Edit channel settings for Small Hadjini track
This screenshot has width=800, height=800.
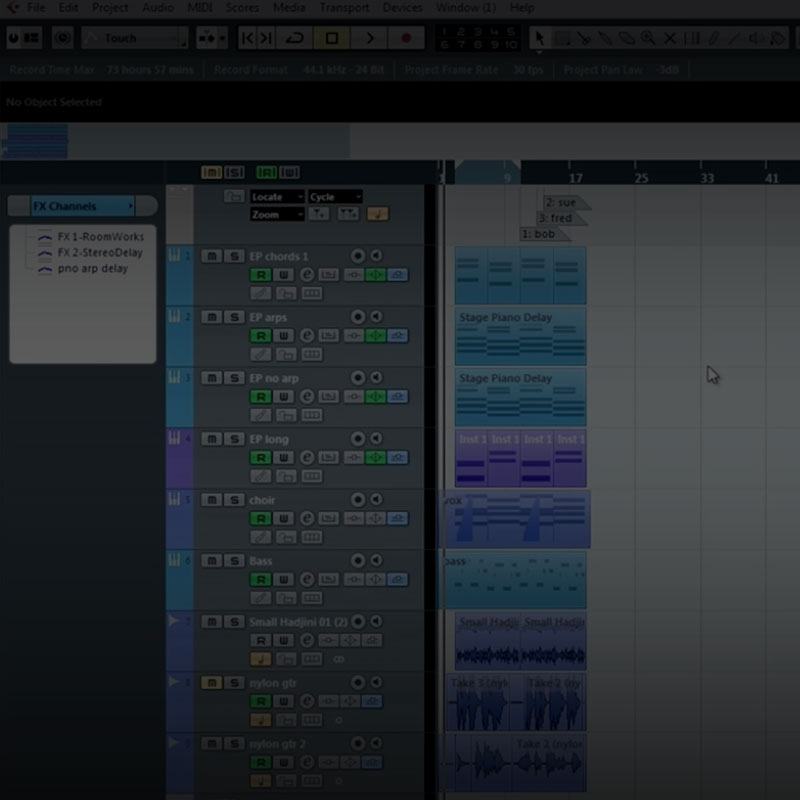click(x=307, y=640)
